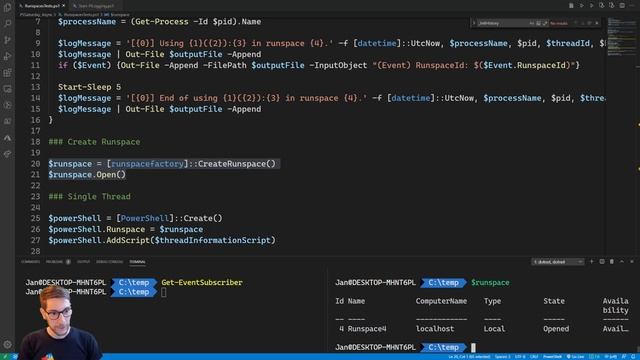Close the bottom panel
640x360 pixels.
(632, 262)
